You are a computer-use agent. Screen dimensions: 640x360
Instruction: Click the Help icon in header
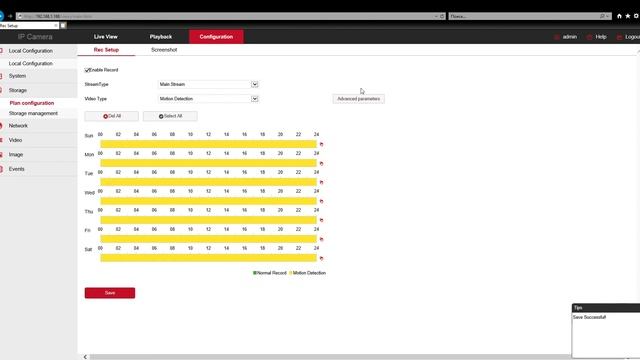pos(589,37)
